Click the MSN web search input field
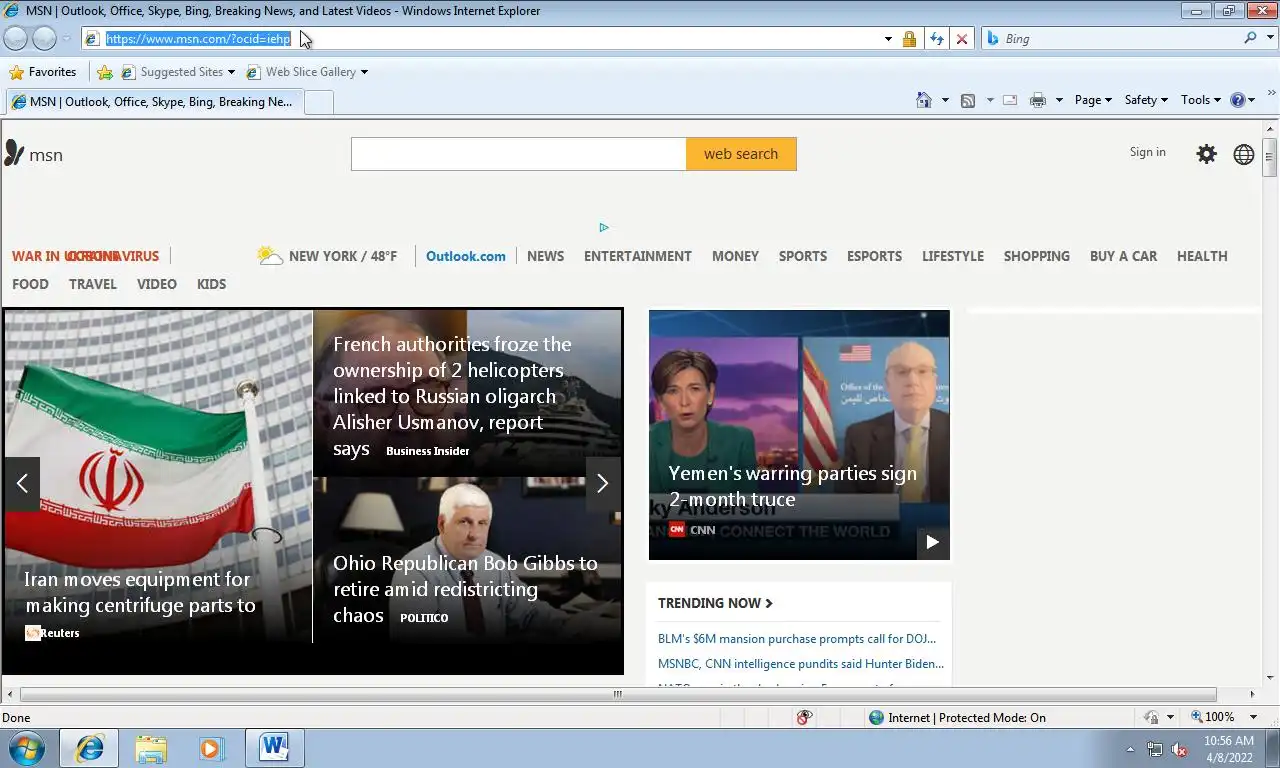Viewport: 1280px width, 768px height. (x=519, y=154)
